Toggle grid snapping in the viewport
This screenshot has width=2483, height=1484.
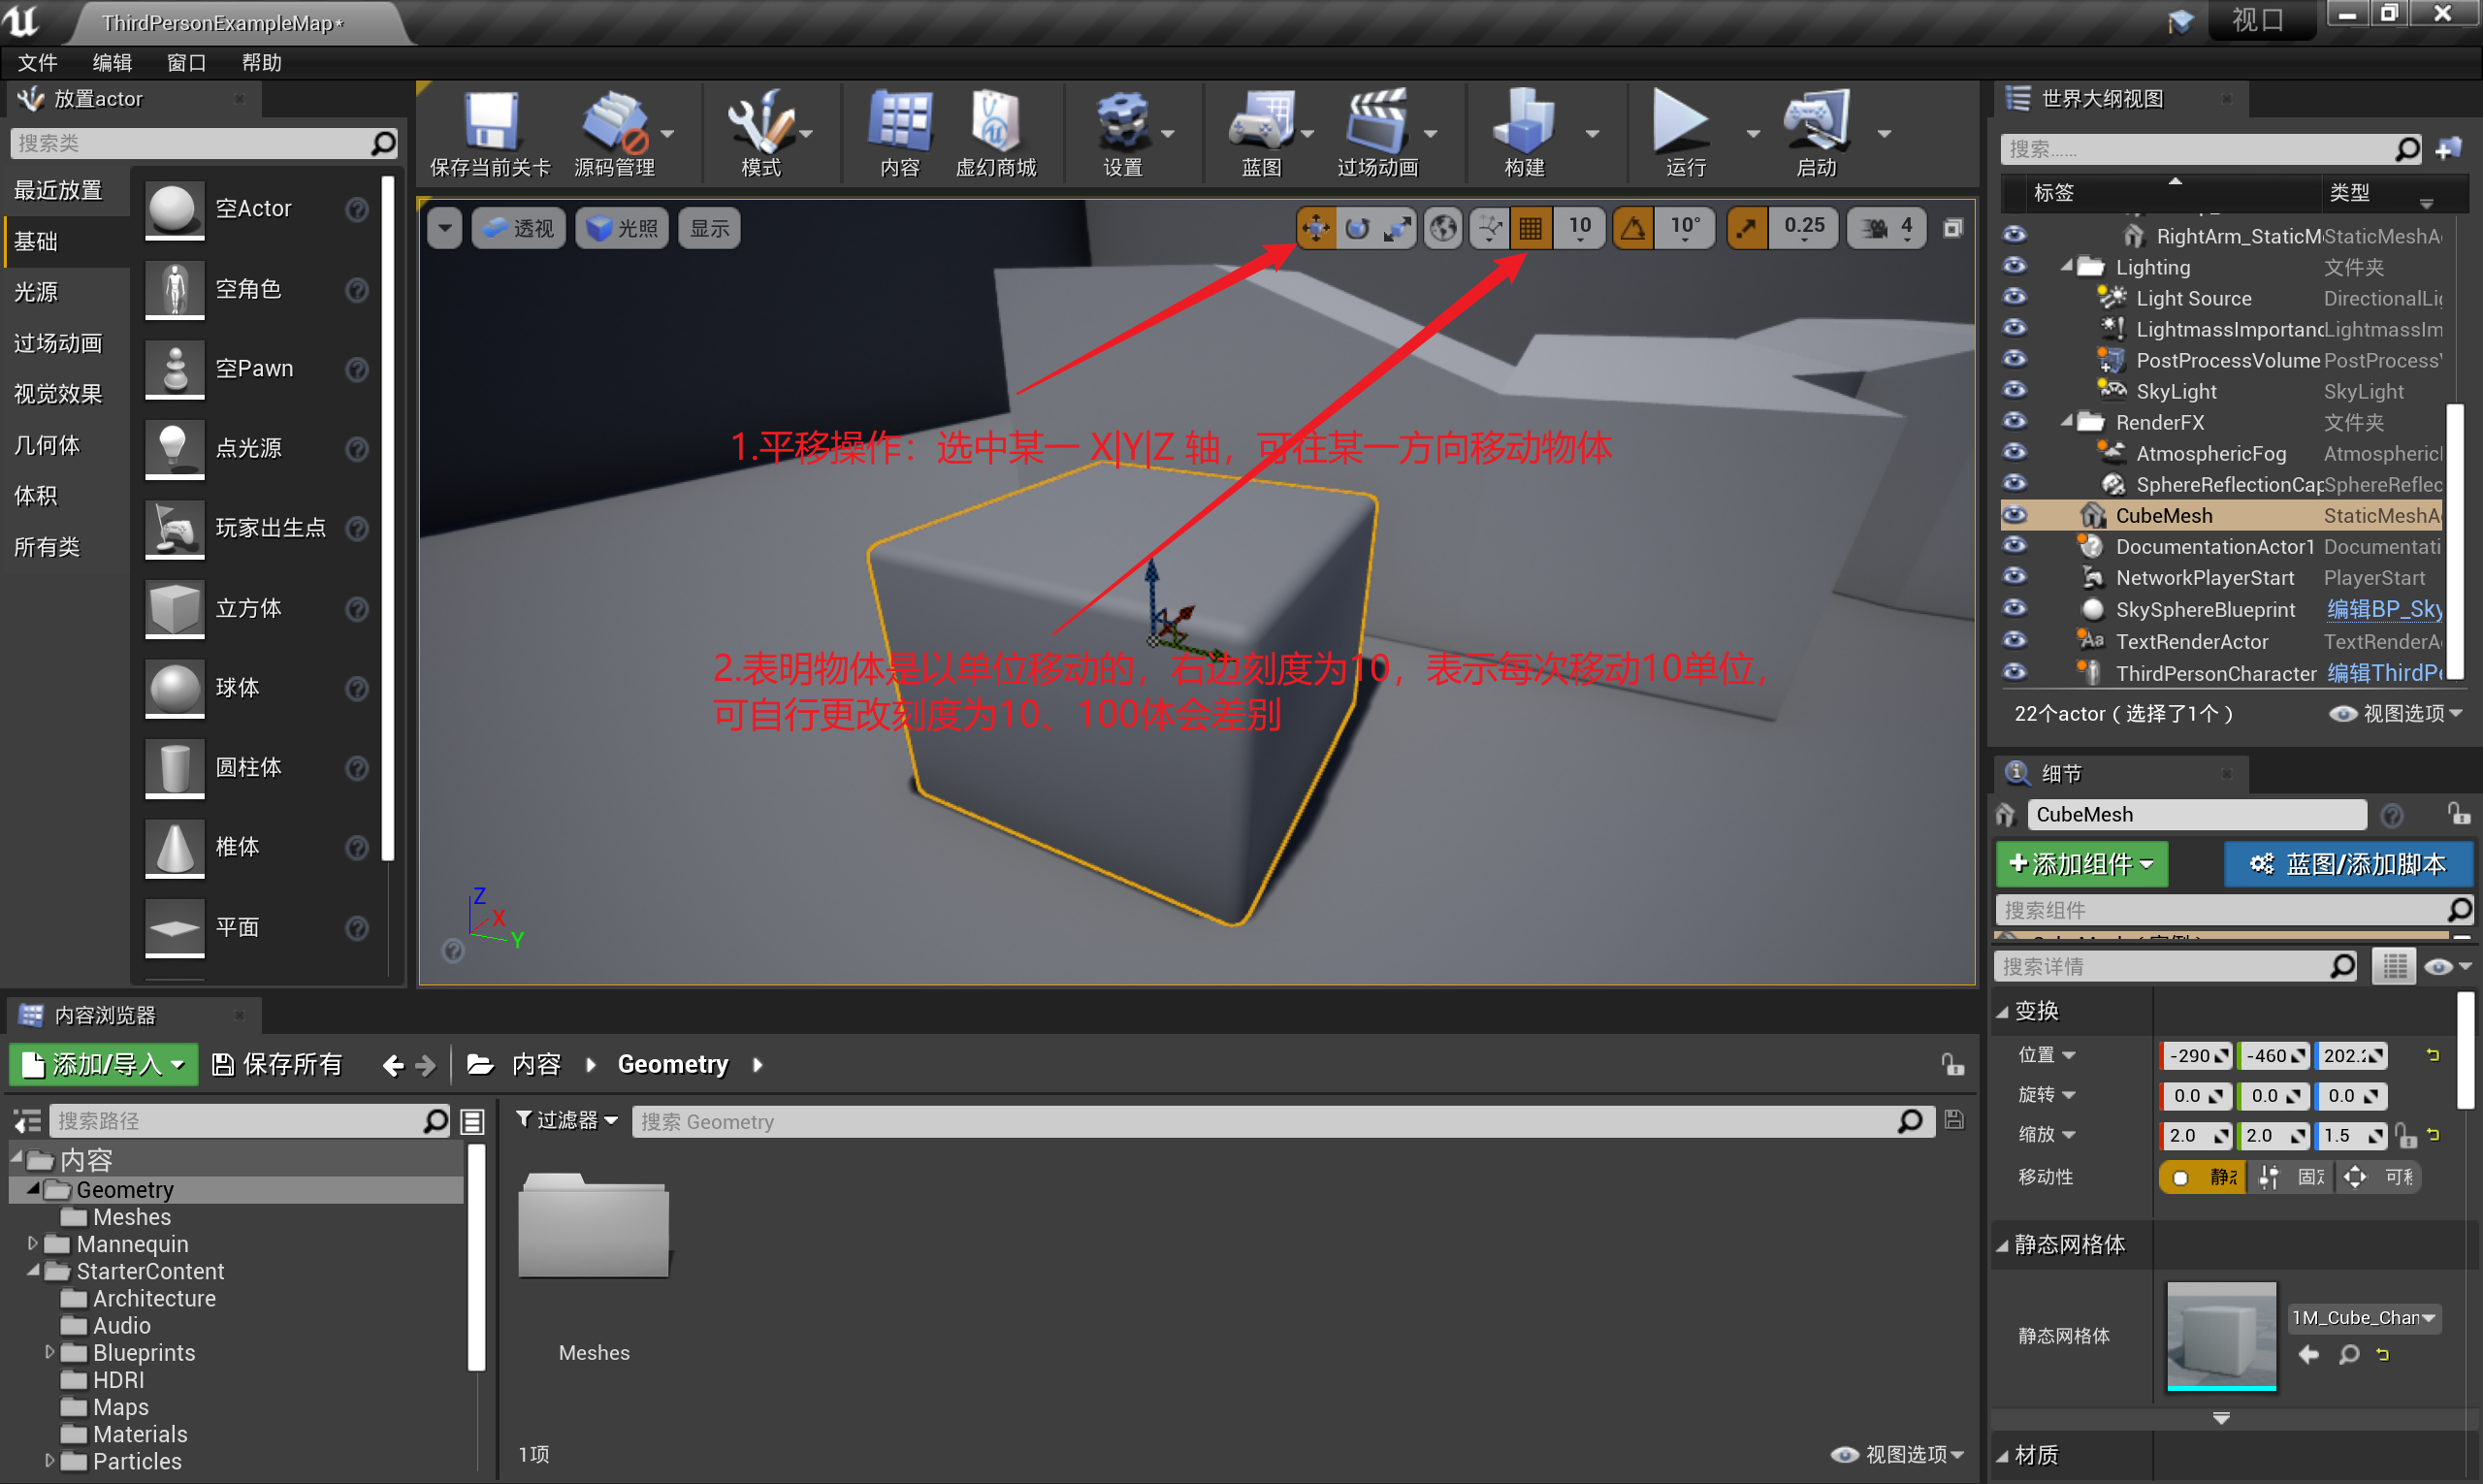(x=1530, y=228)
